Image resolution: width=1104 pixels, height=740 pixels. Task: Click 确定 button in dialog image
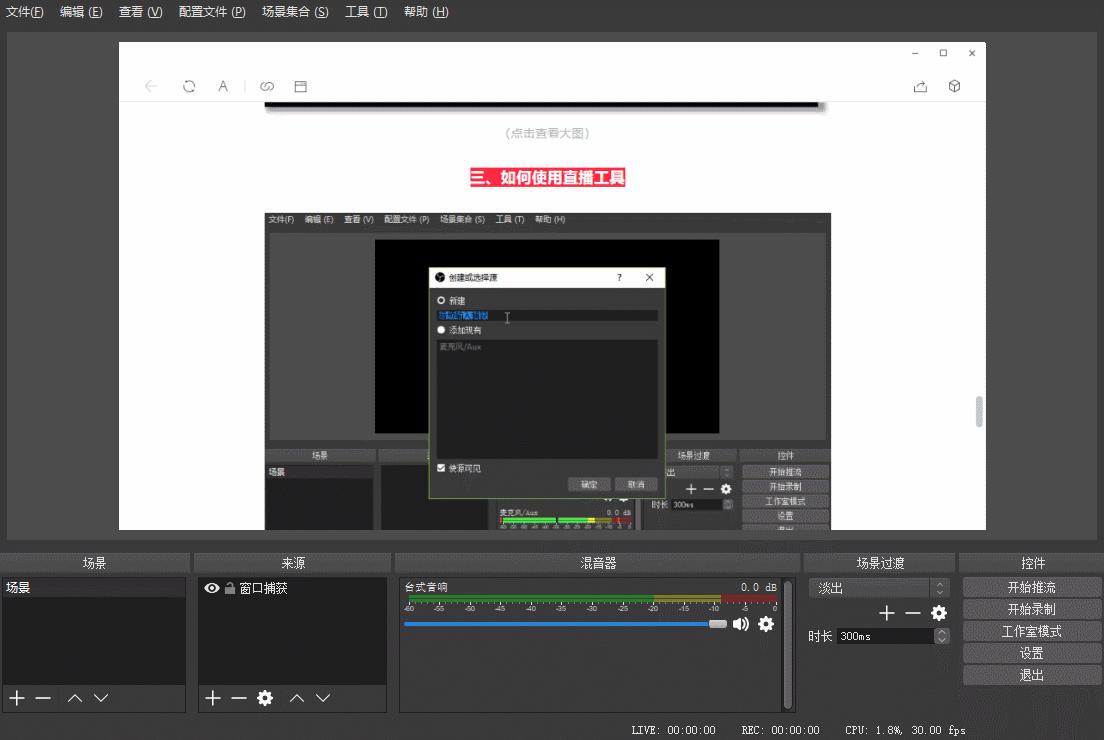tap(589, 484)
